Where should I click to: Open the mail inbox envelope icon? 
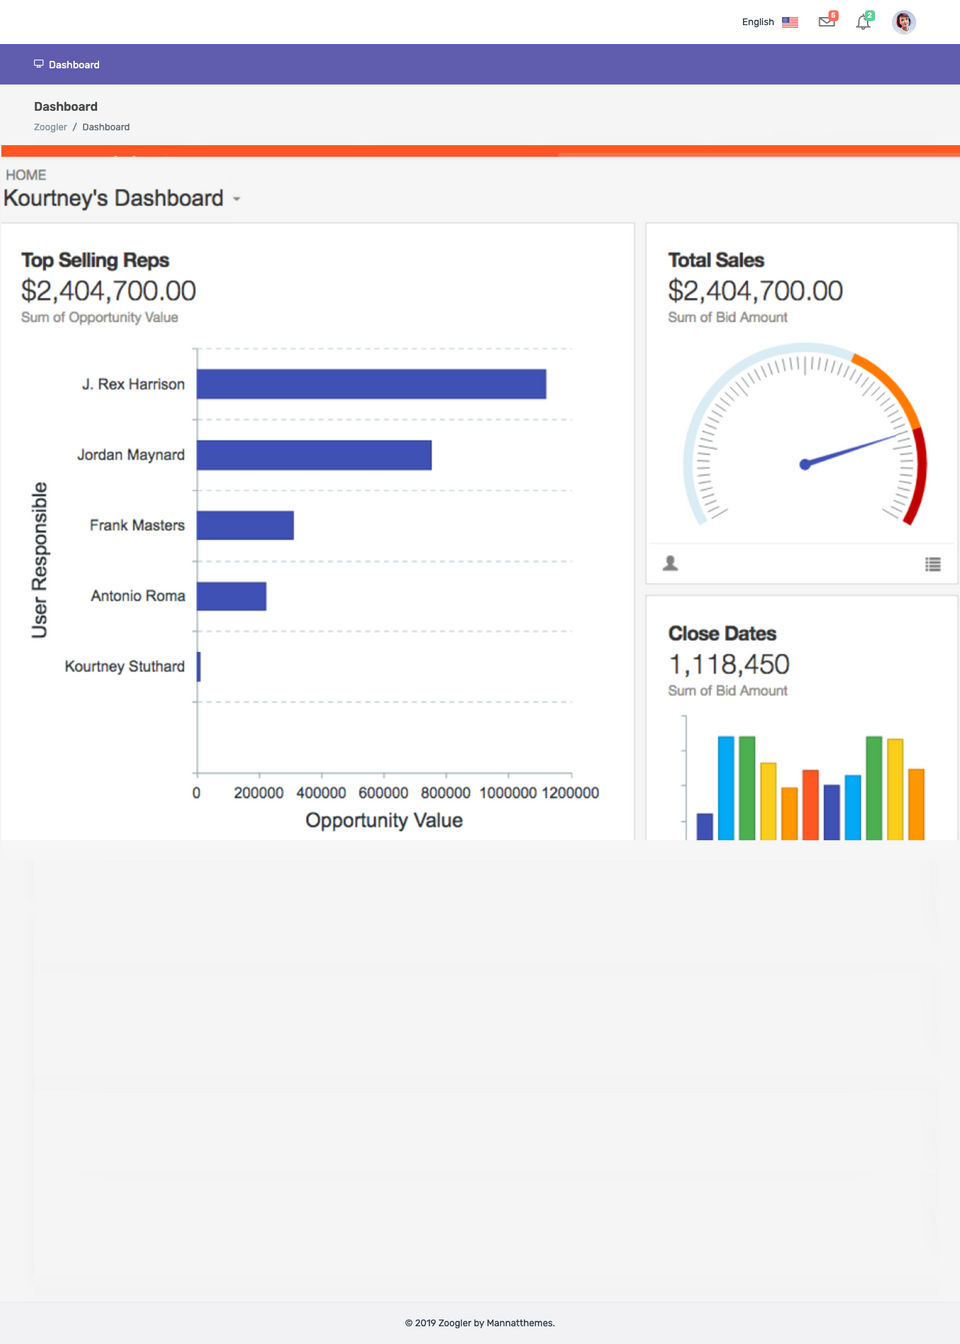click(826, 21)
